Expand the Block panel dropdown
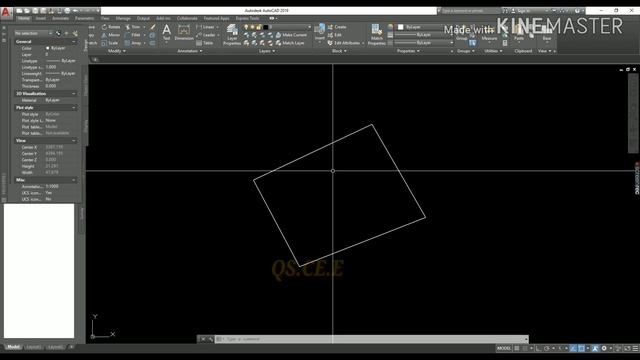The width and height of the screenshot is (640, 360). pyautogui.click(x=339, y=51)
